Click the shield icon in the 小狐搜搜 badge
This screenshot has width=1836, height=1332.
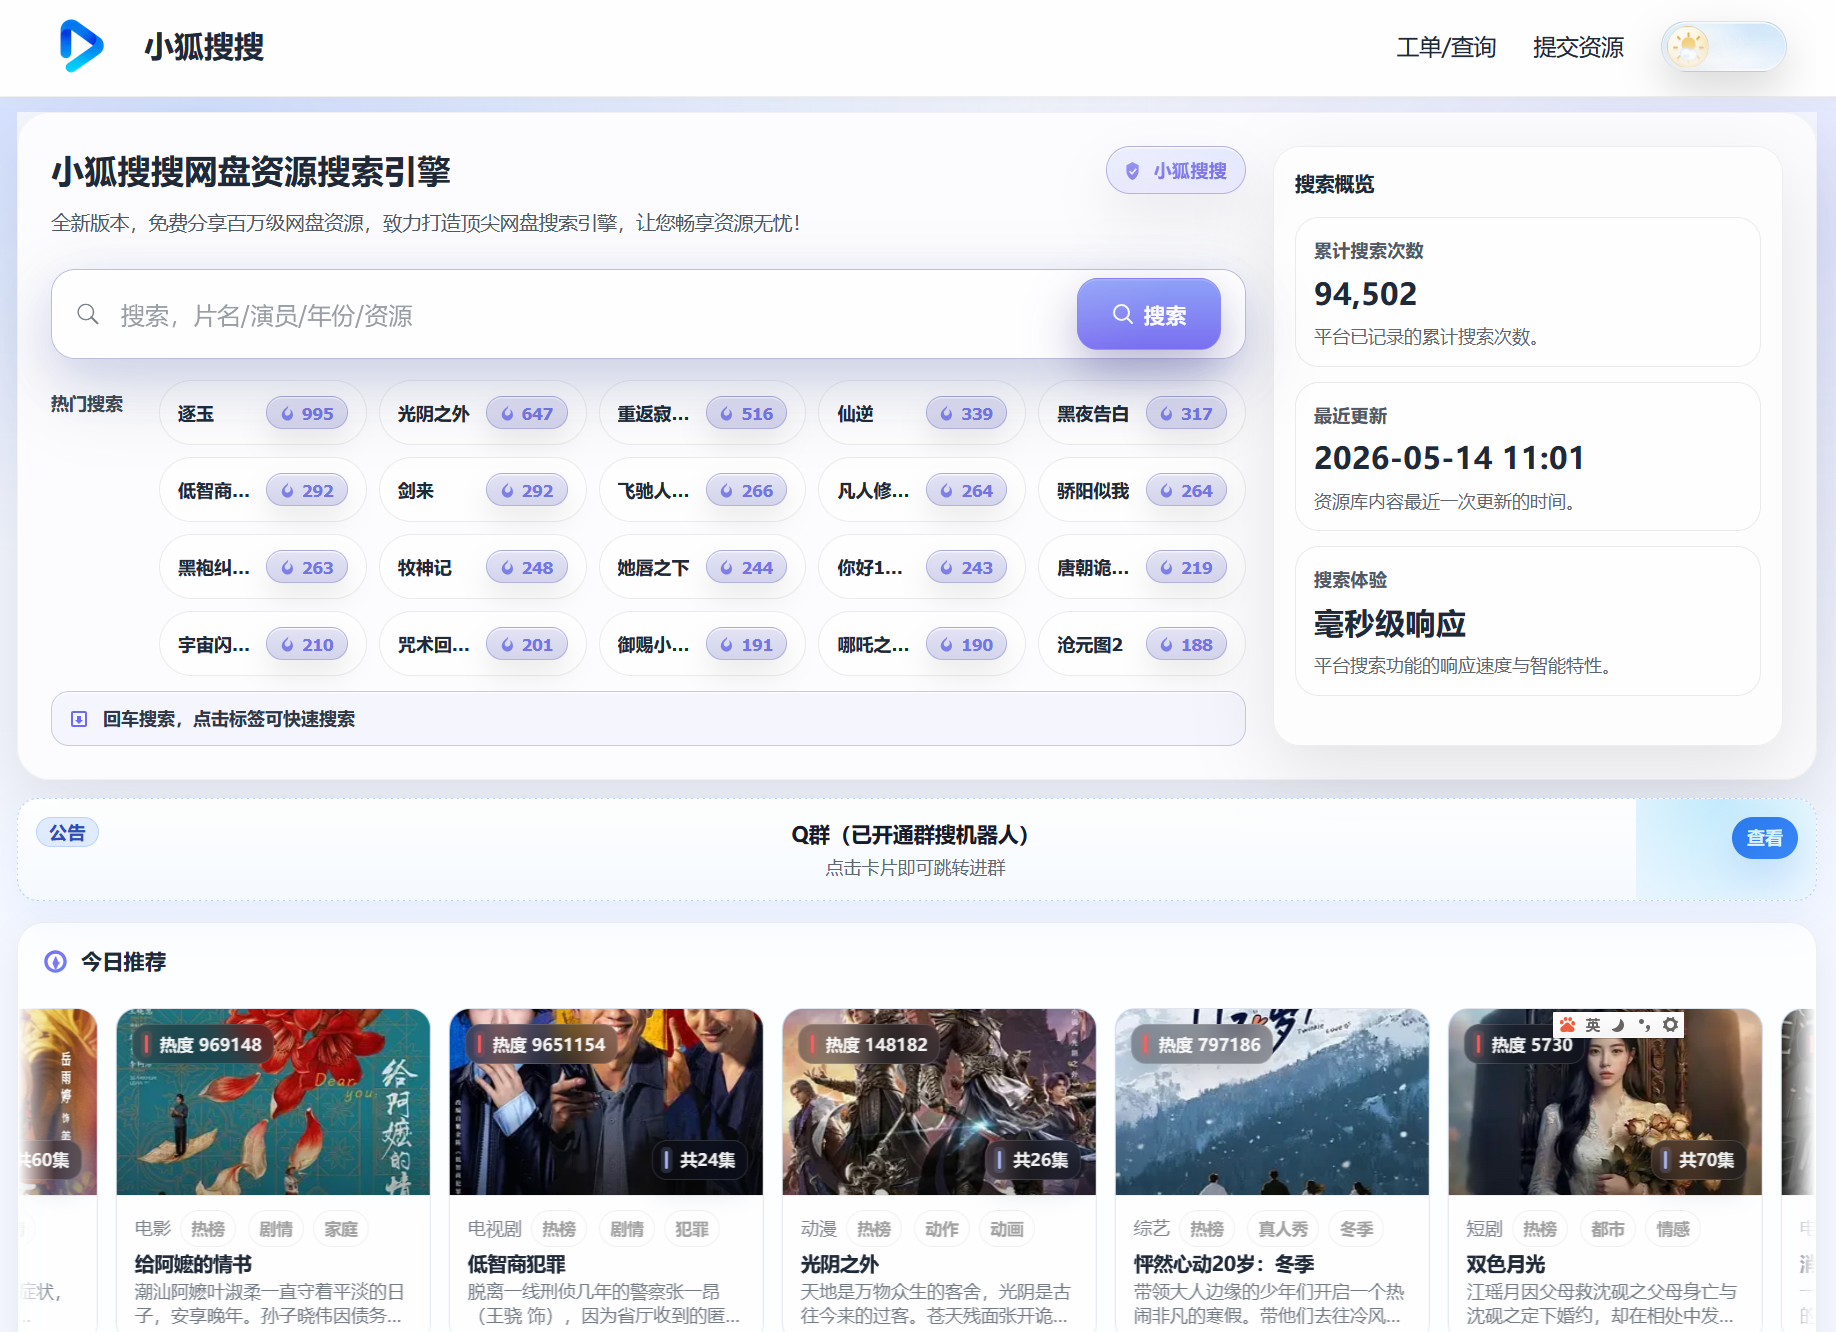click(x=1132, y=171)
